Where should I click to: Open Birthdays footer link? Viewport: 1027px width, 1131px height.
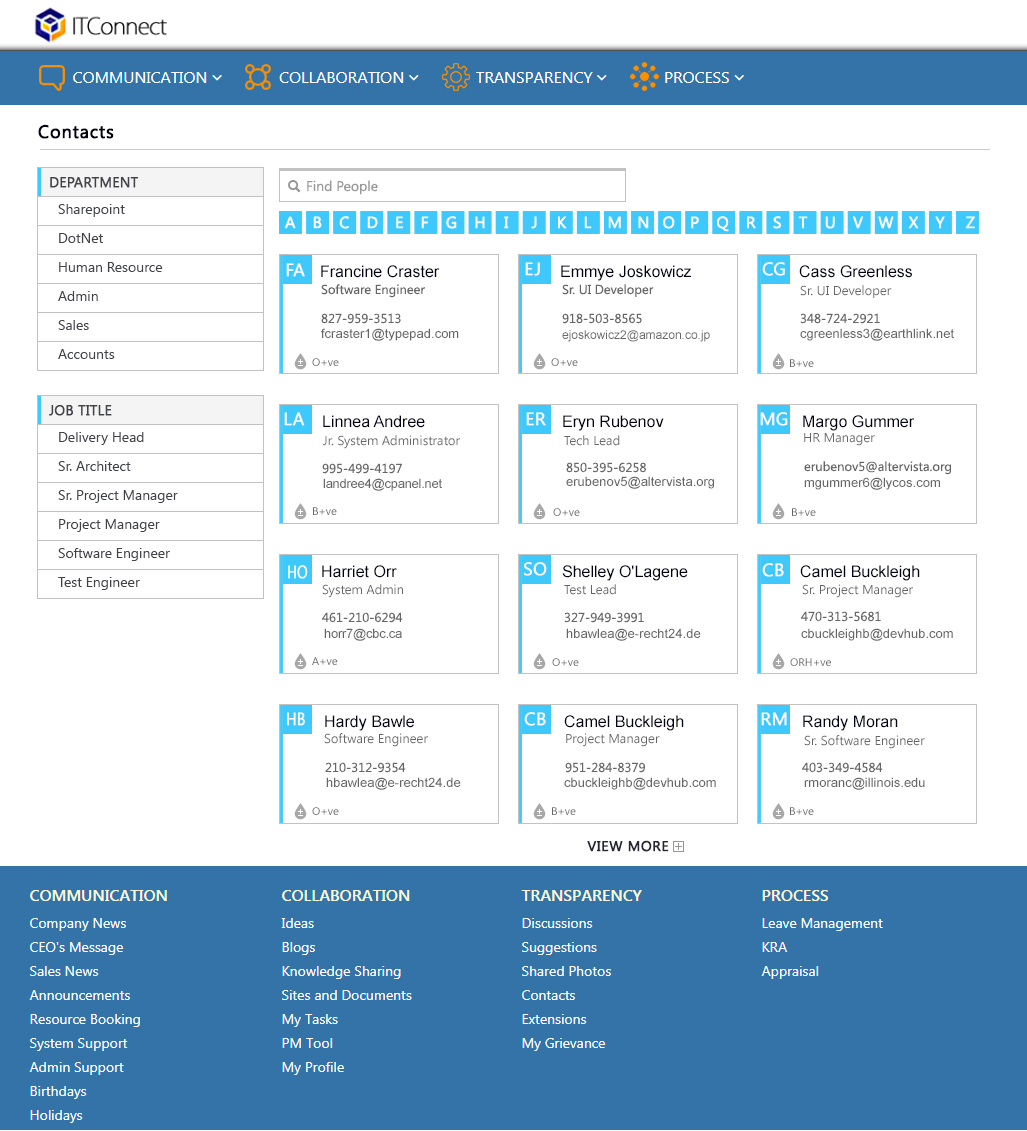coord(58,1091)
